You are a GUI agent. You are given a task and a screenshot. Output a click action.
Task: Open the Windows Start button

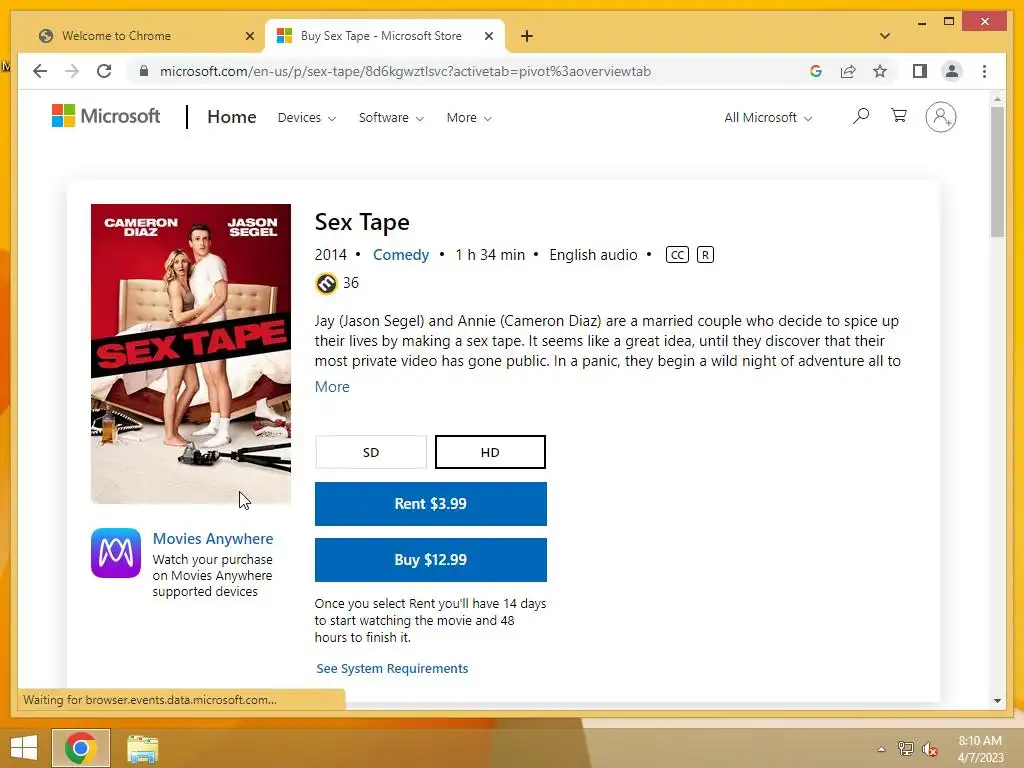(x=24, y=748)
